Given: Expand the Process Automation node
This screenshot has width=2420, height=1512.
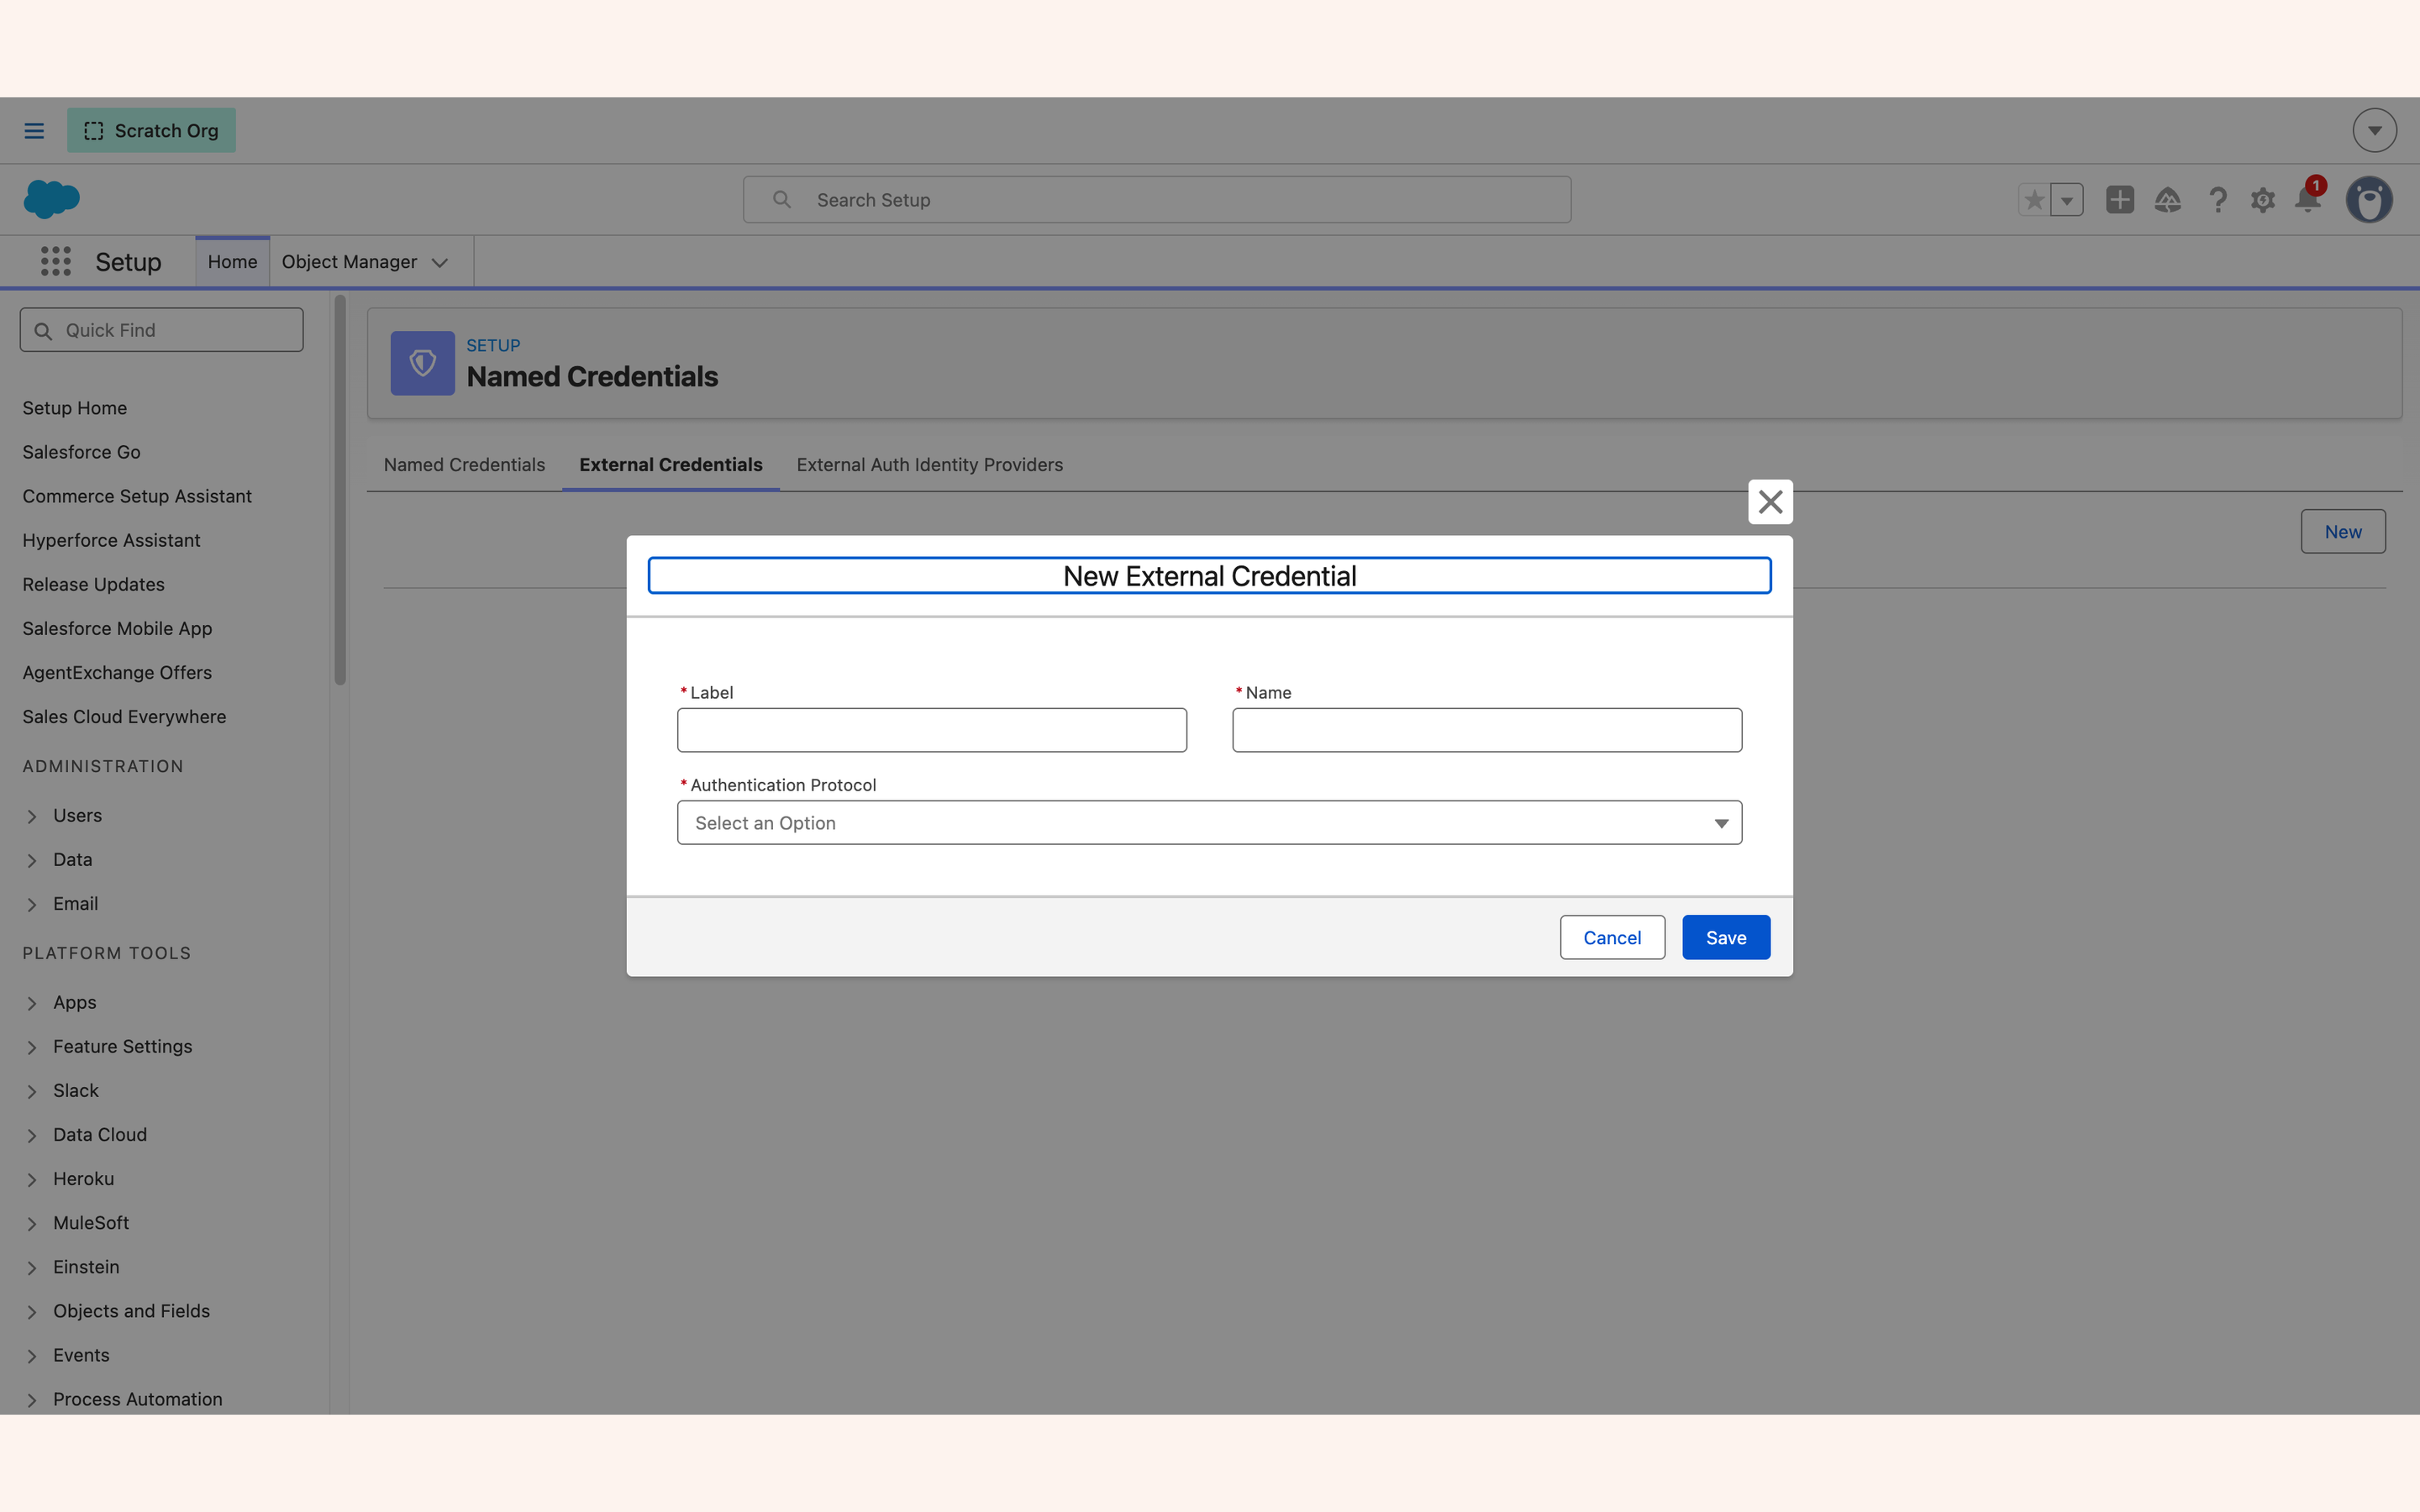Looking at the screenshot, I should tap(32, 1399).
